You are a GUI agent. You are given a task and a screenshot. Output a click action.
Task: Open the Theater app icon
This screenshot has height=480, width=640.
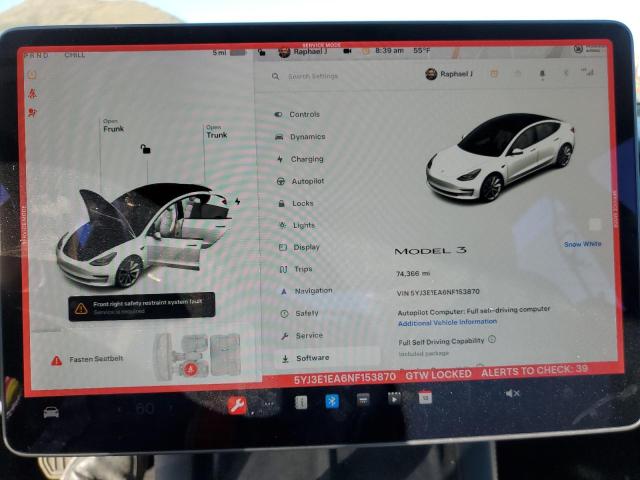tap(394, 398)
